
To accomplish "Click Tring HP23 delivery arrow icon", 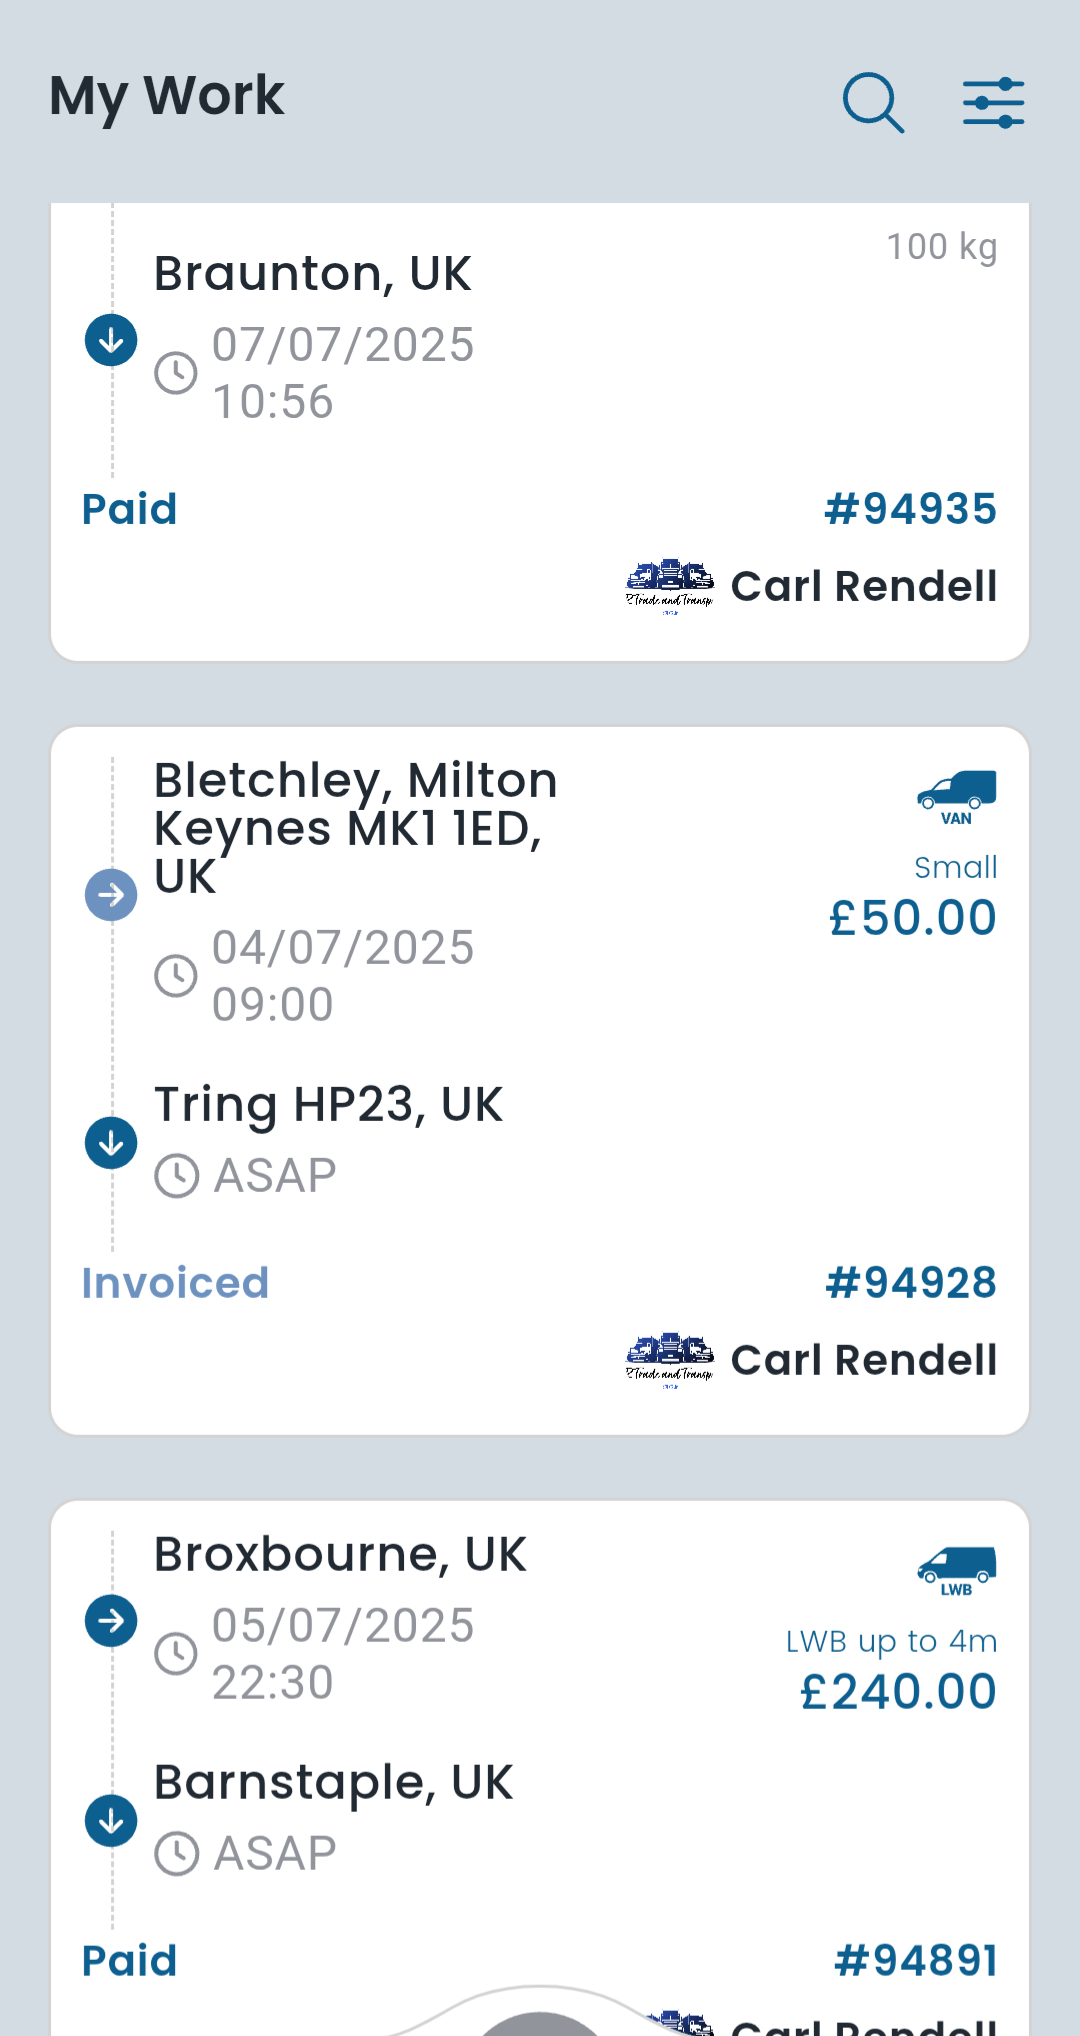I will (111, 1142).
